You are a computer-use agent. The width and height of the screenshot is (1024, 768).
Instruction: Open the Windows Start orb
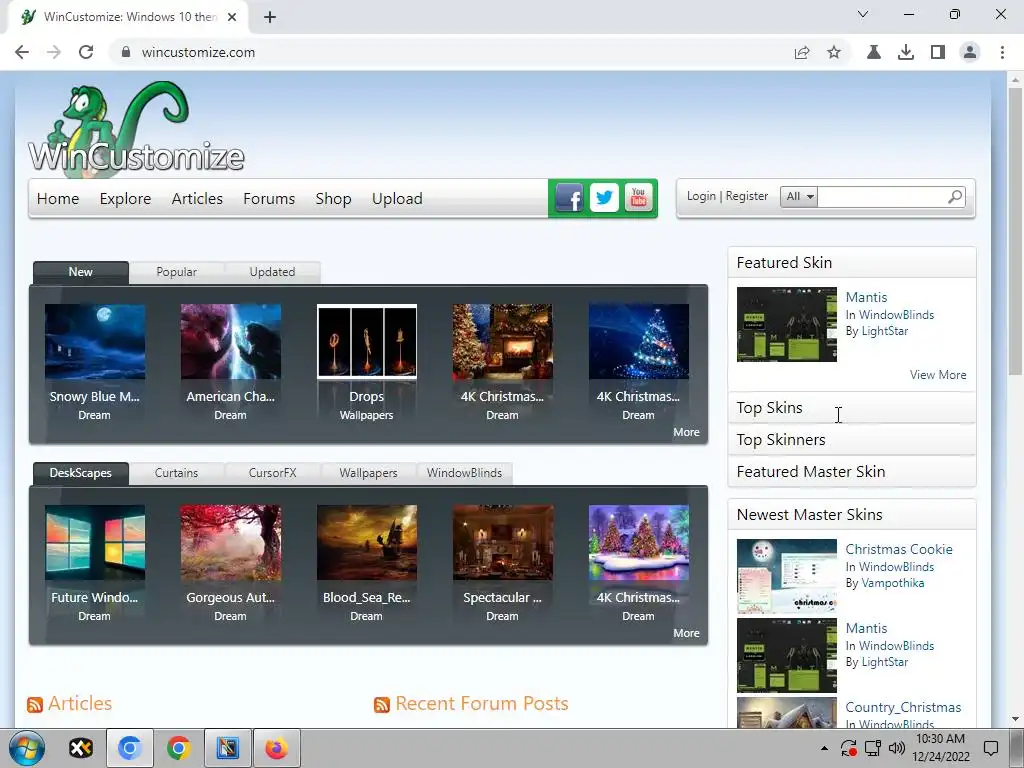[x=27, y=748]
